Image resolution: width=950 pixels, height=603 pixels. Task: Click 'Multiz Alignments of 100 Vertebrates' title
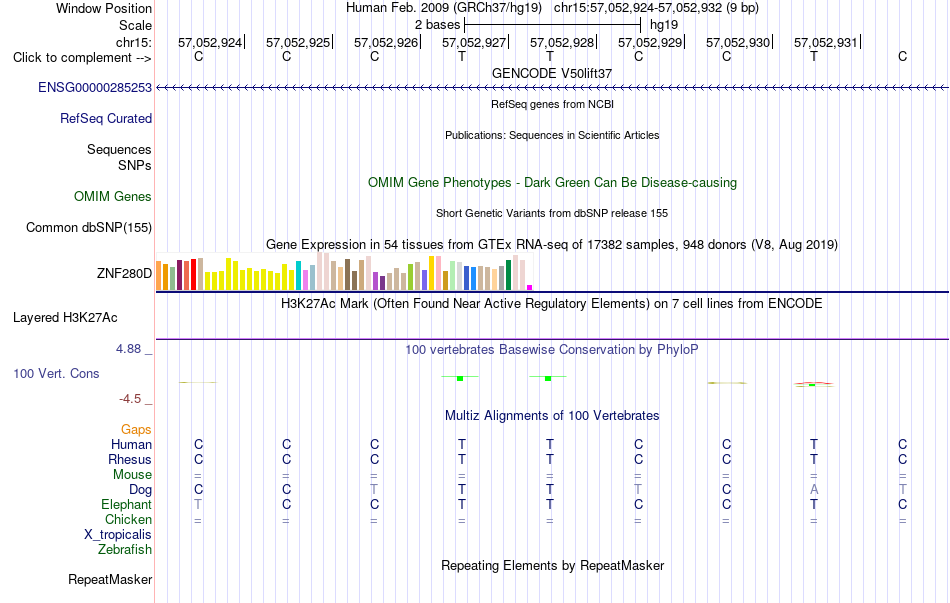click(552, 416)
